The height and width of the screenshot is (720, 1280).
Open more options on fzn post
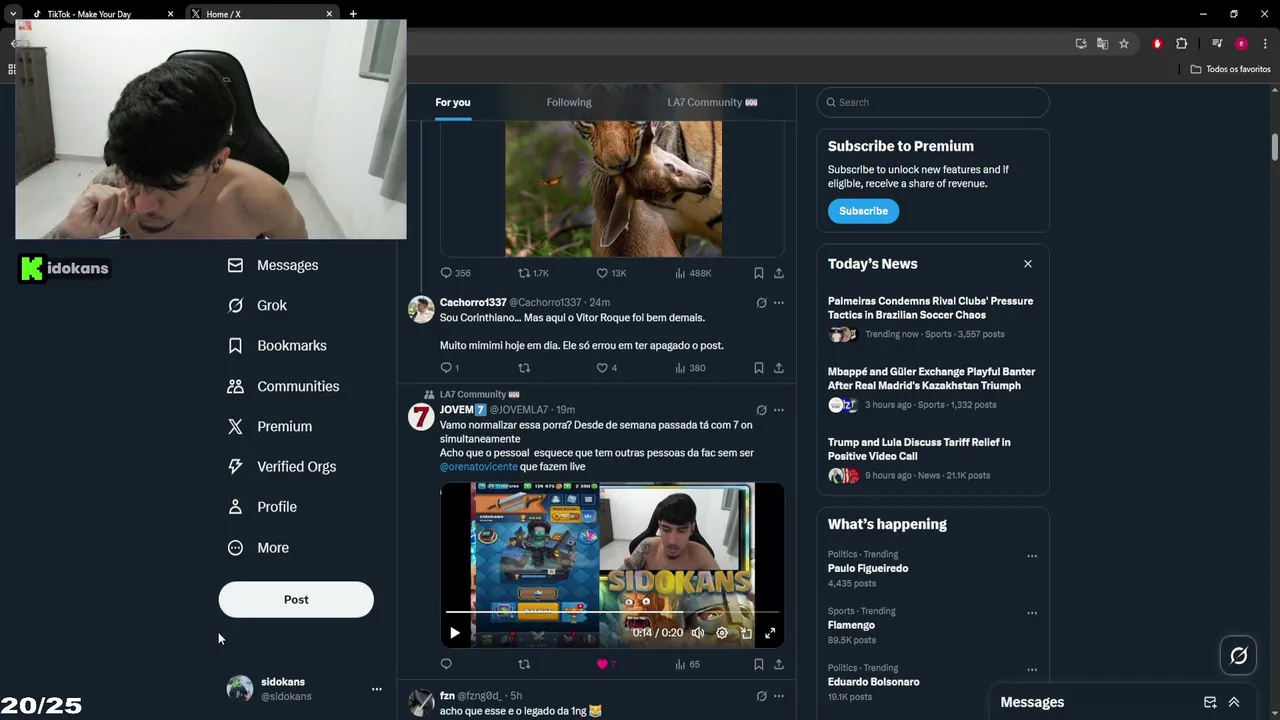(779, 696)
